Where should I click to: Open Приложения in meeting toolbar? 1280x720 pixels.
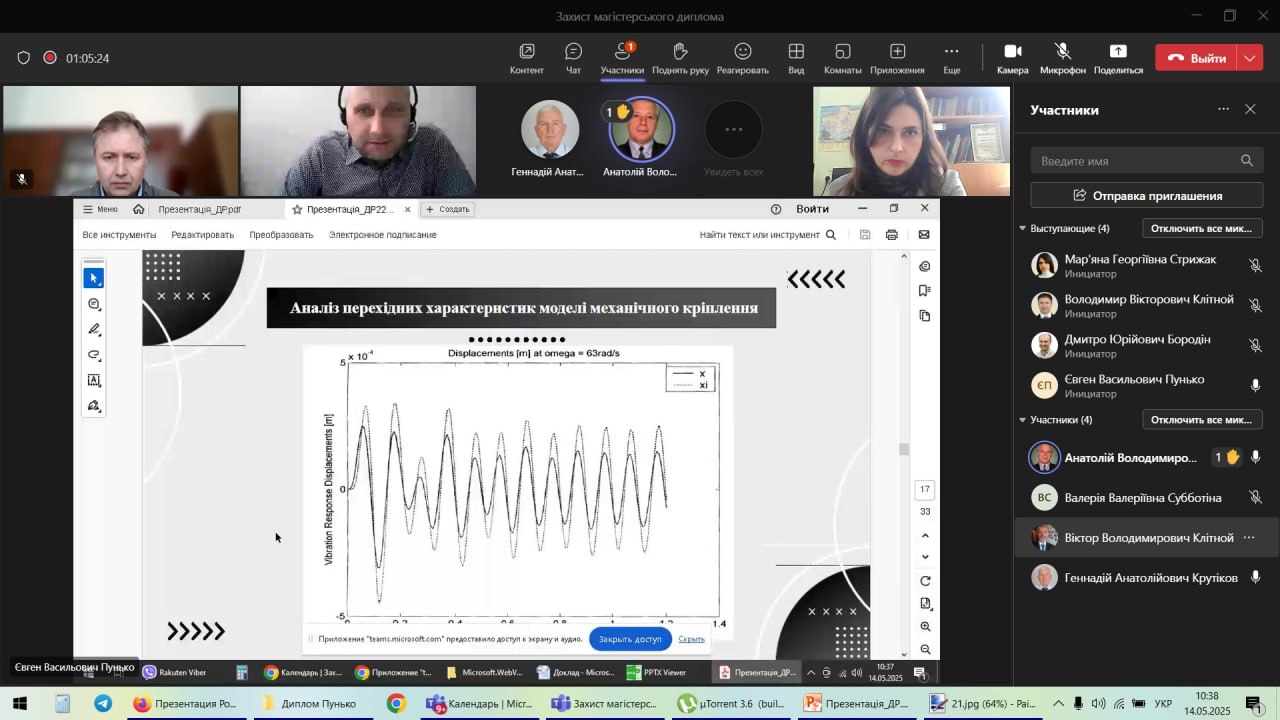click(x=897, y=58)
